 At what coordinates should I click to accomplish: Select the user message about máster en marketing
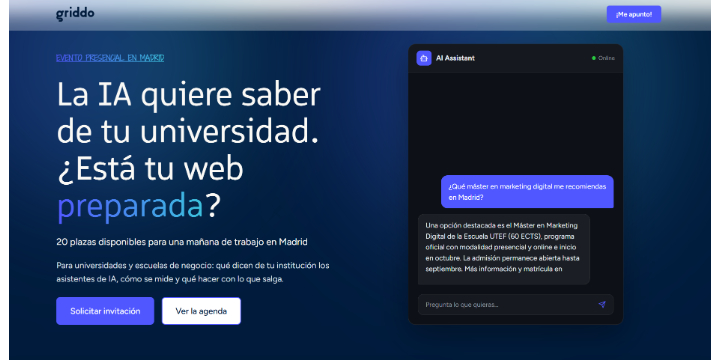(x=527, y=192)
